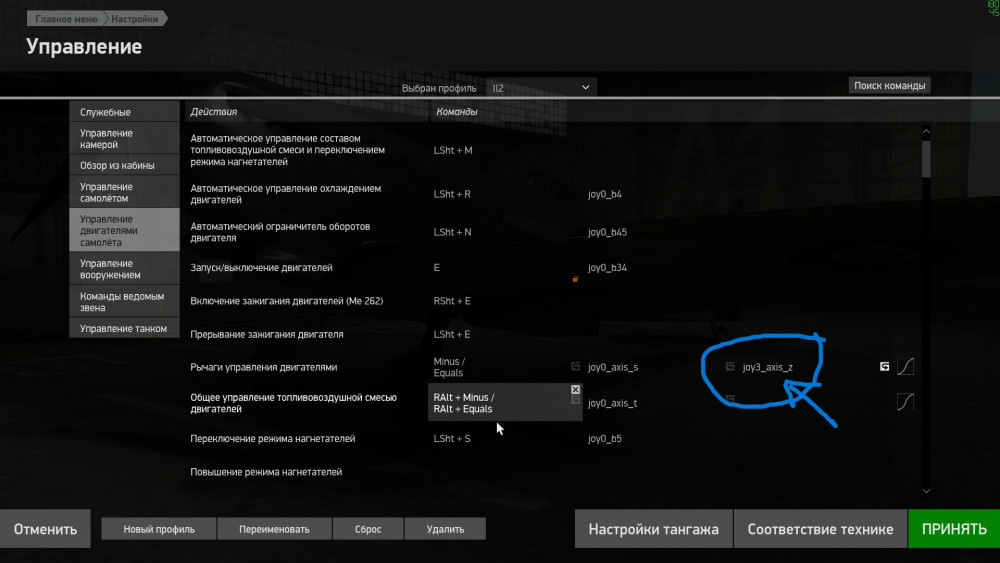Click the joy0_axis_s binding
The image size is (1000, 563).
coord(613,367)
